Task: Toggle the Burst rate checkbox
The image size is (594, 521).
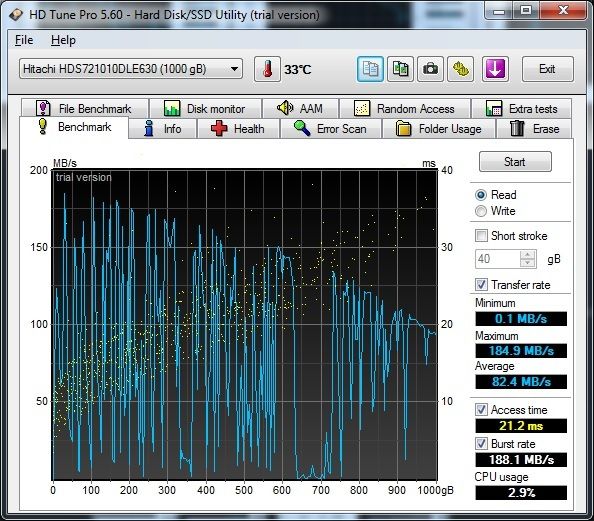Action: click(x=481, y=443)
